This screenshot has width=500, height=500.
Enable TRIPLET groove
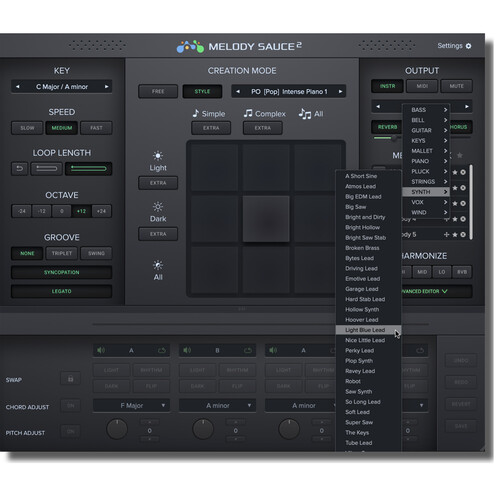[62, 253]
